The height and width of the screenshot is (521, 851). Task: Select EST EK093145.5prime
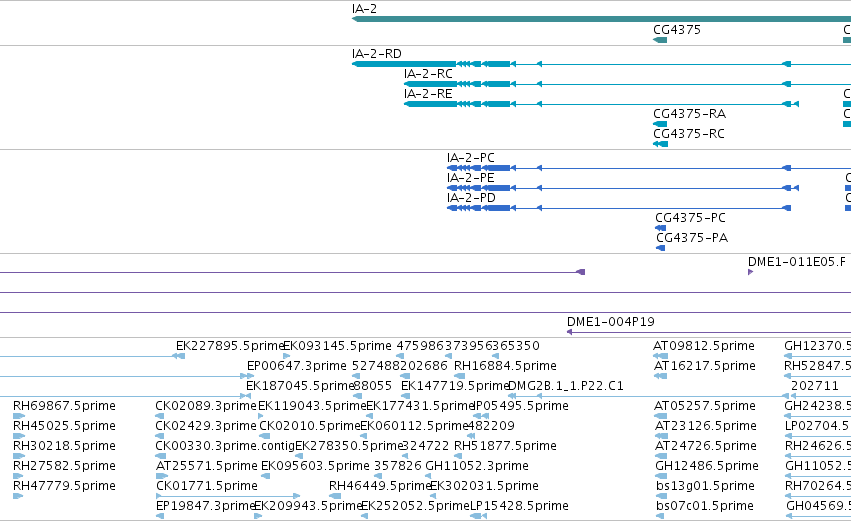point(337,346)
